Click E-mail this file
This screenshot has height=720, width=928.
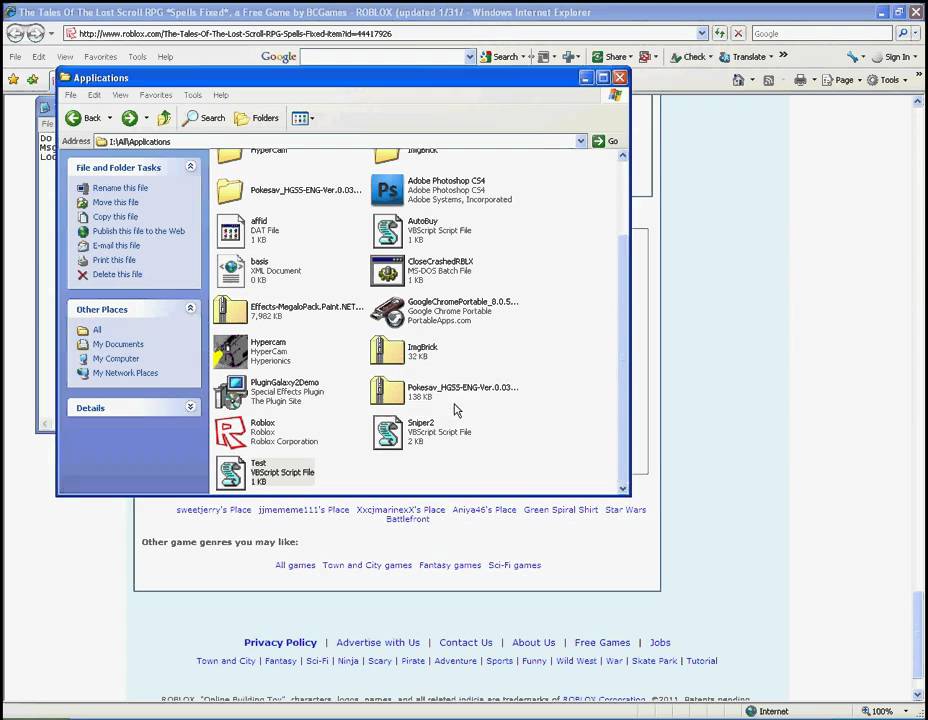116,245
